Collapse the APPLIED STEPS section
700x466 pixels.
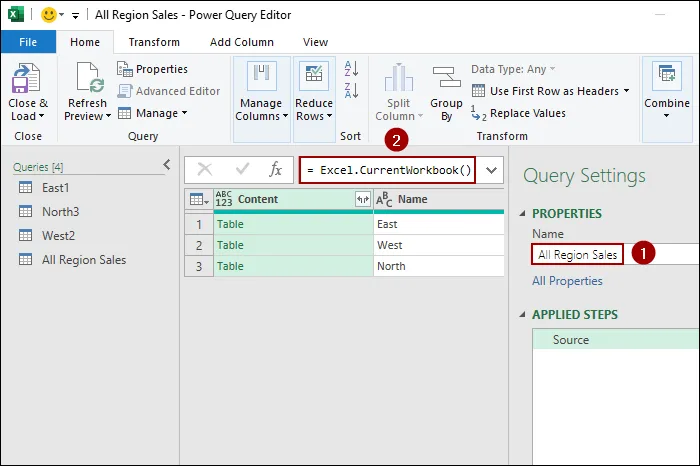522,315
